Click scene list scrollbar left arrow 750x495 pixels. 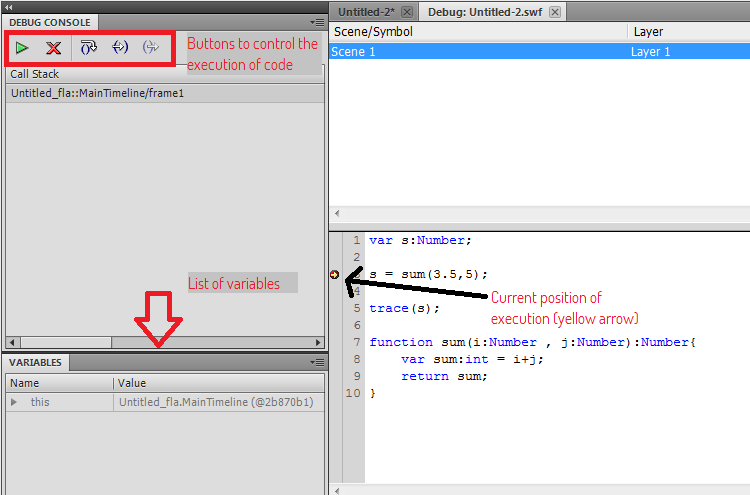(x=337, y=213)
